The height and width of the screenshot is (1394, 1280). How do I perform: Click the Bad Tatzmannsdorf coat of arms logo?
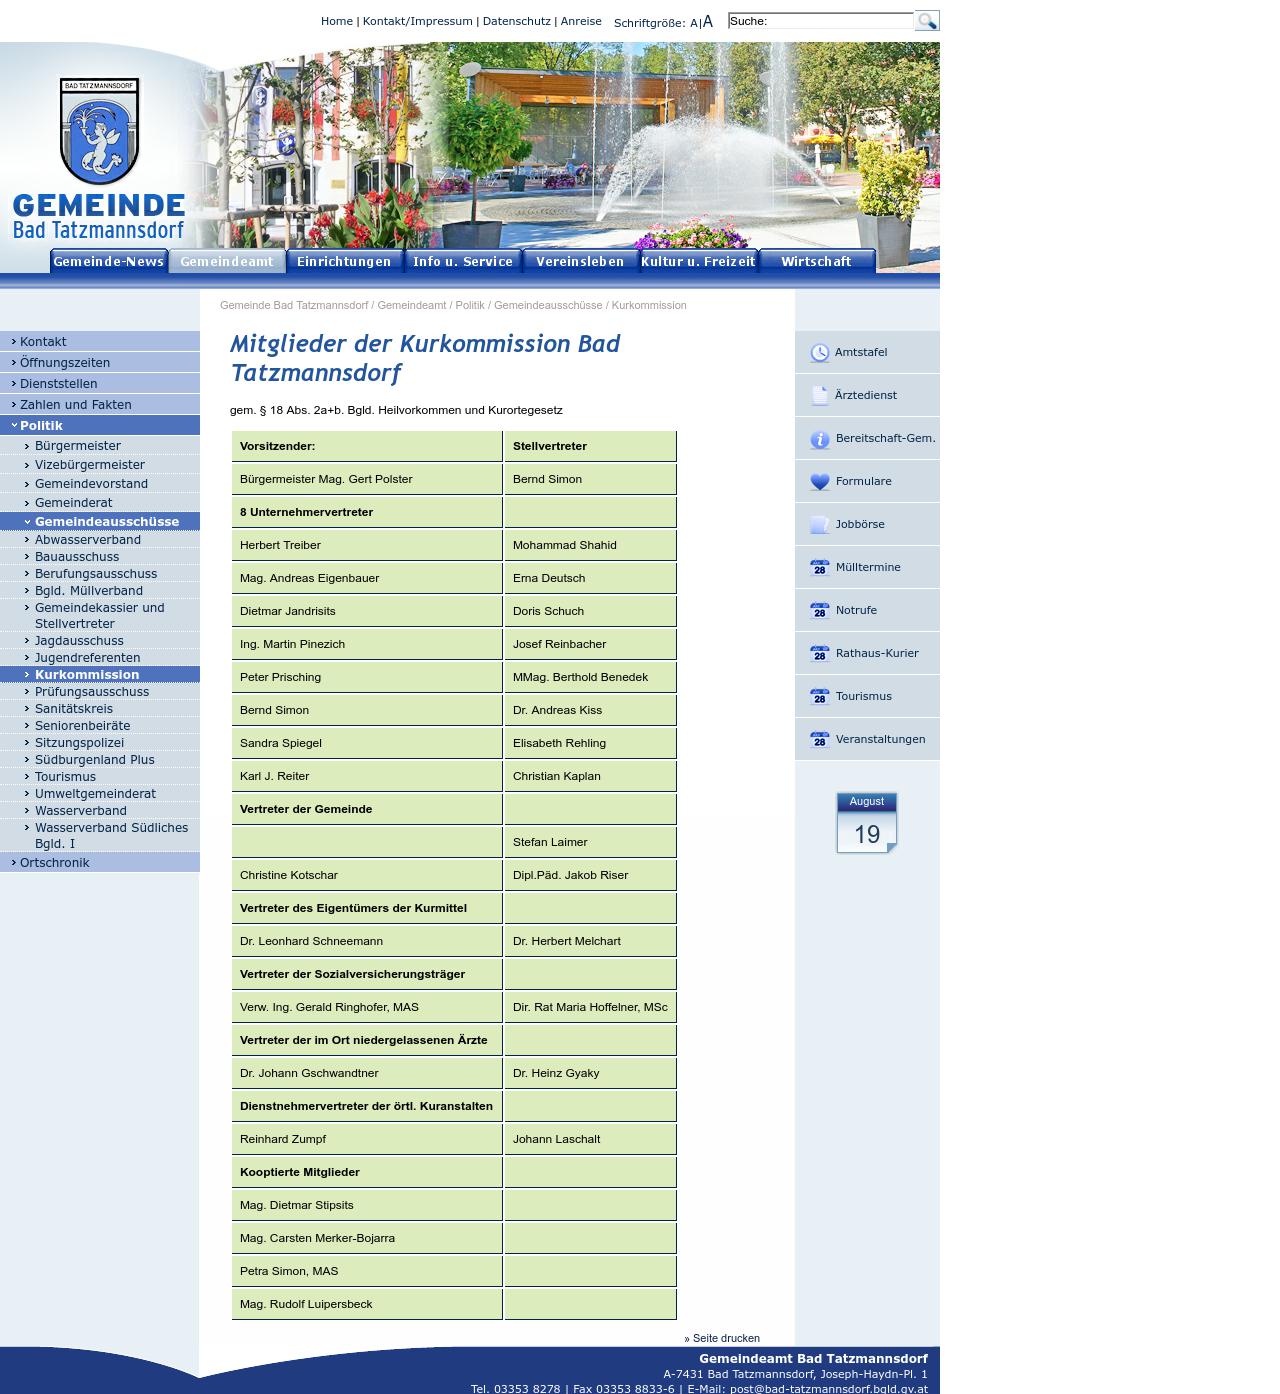click(99, 132)
